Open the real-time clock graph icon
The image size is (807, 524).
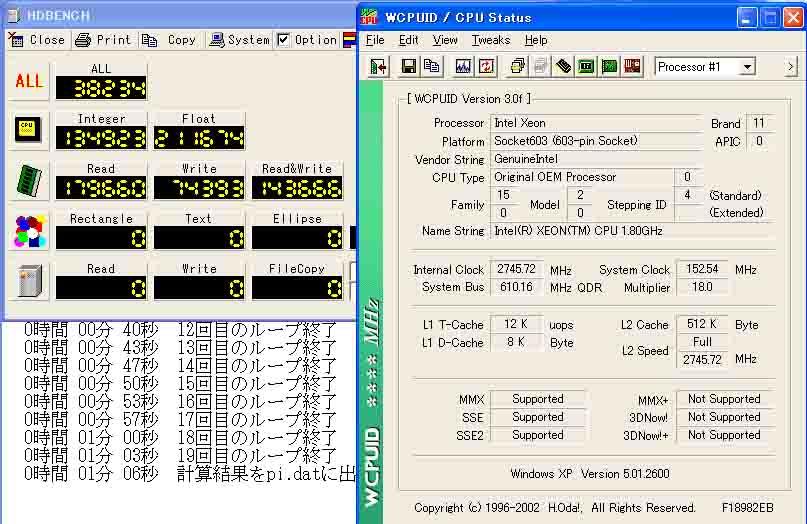(x=463, y=66)
